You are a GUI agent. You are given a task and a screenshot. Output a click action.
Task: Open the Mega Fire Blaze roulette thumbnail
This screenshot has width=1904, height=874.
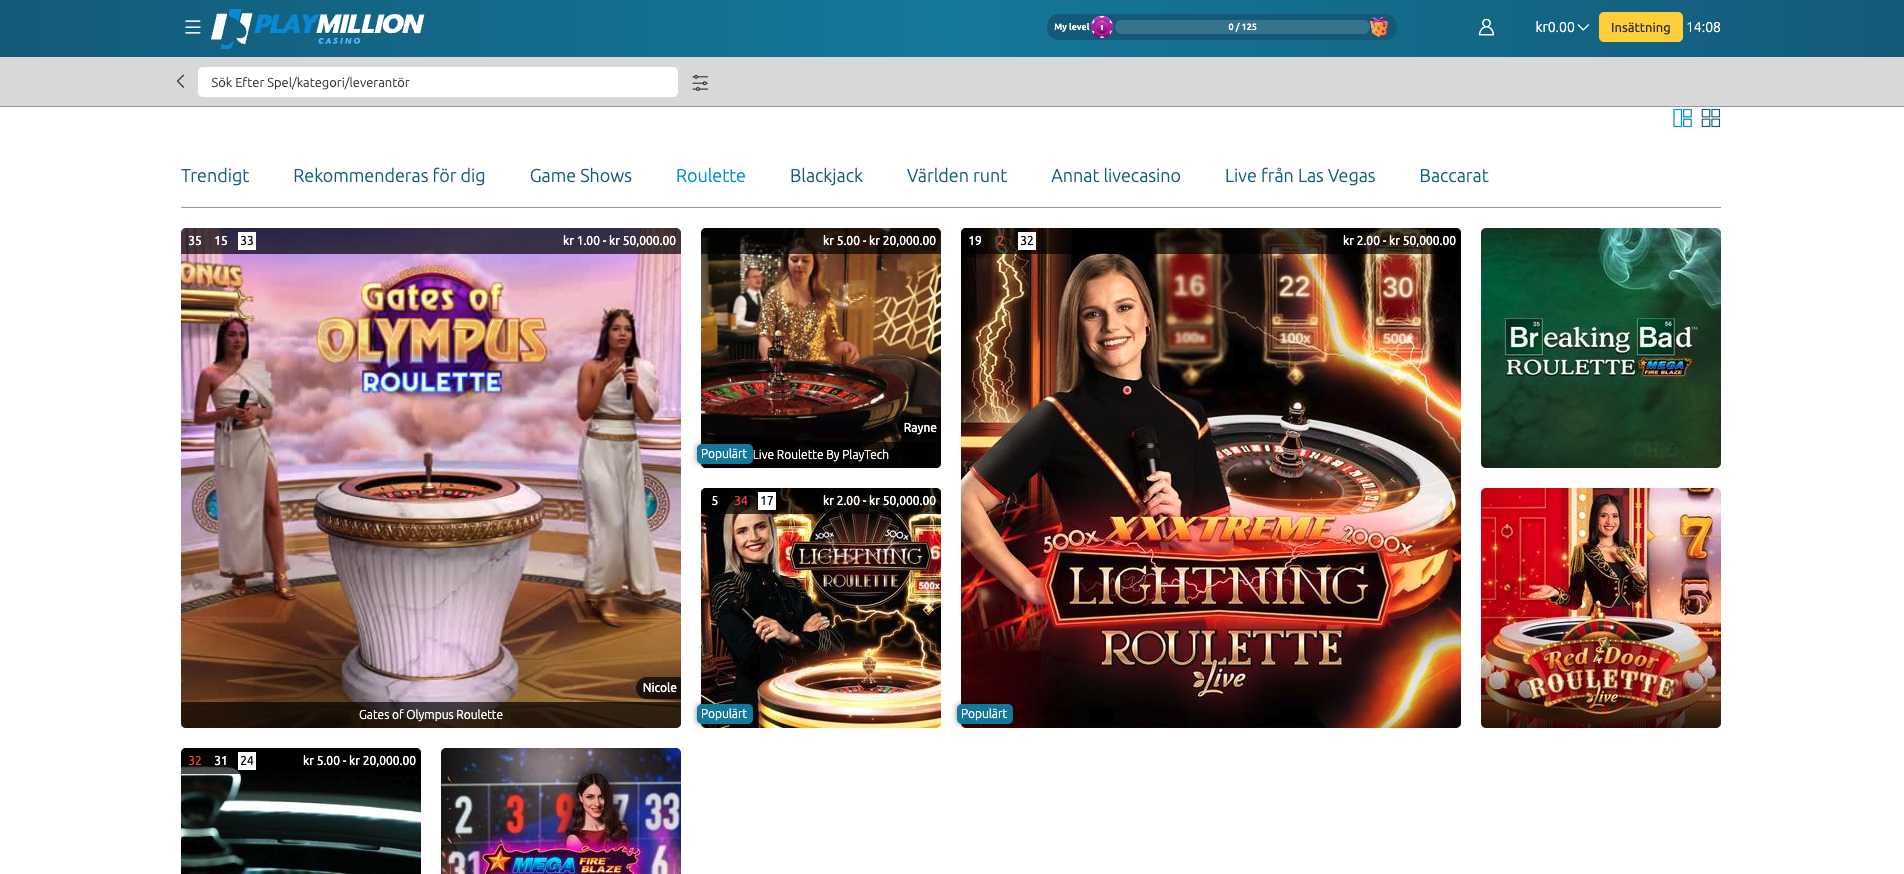click(x=561, y=811)
